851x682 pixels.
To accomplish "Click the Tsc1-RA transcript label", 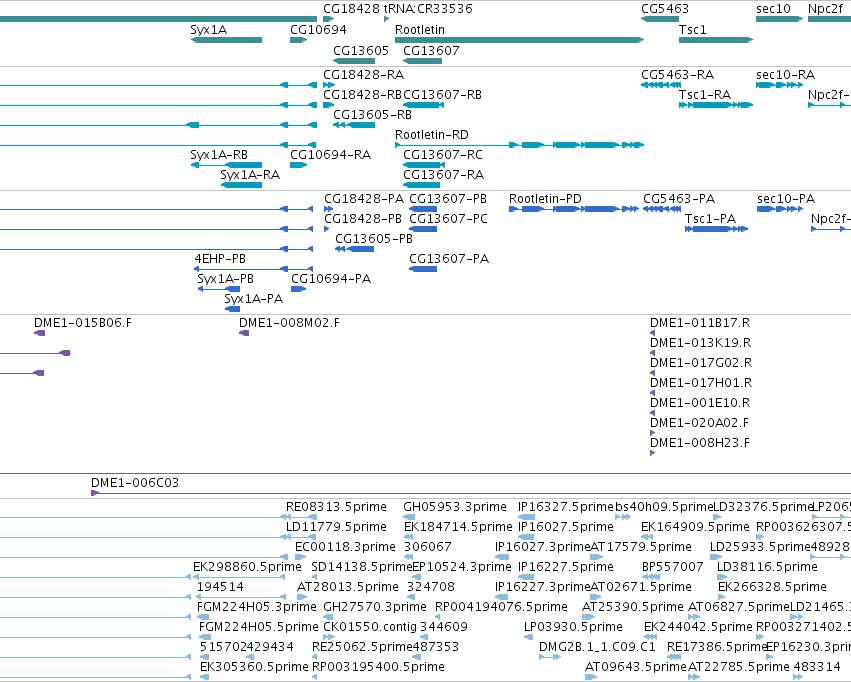I will point(705,95).
